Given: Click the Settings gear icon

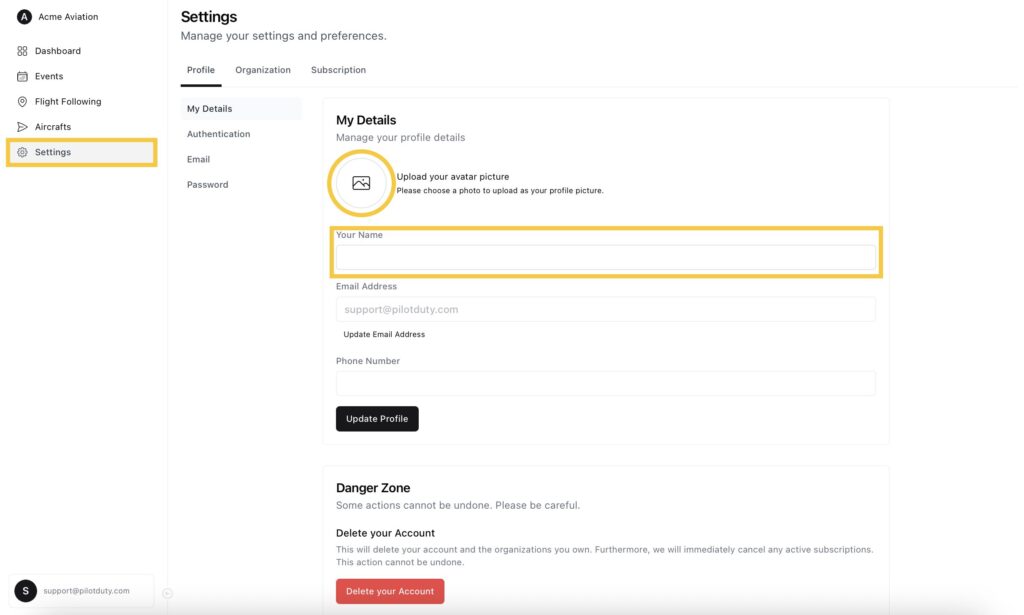Looking at the screenshot, I should (x=22, y=151).
